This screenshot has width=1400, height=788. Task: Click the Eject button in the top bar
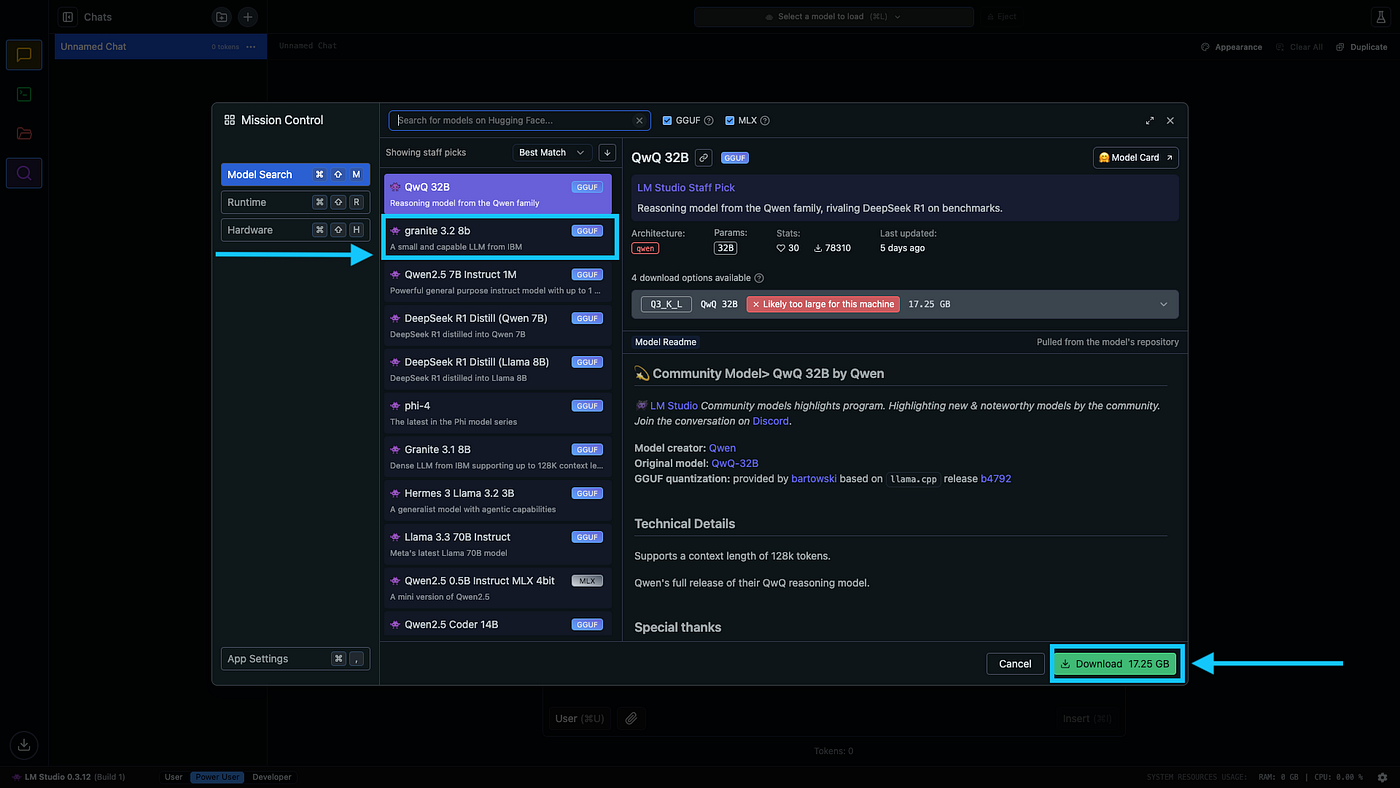1003,17
